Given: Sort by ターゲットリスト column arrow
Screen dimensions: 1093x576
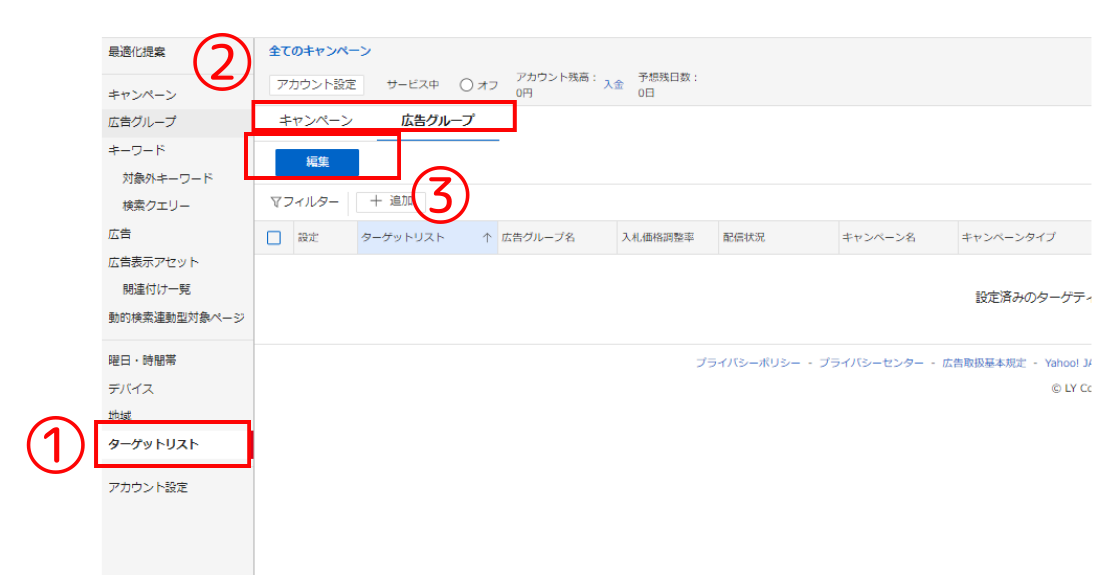Looking at the screenshot, I should [x=487, y=238].
